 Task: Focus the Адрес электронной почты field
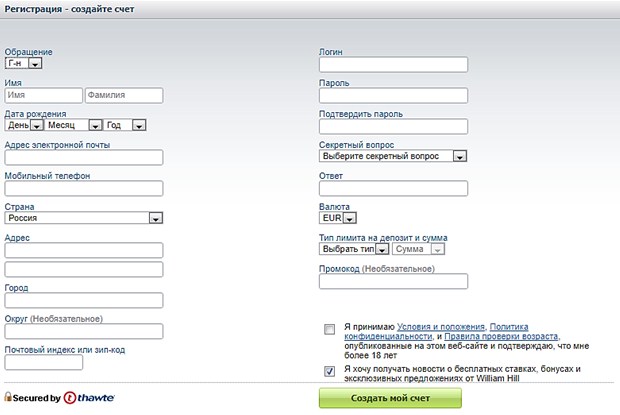(84, 157)
